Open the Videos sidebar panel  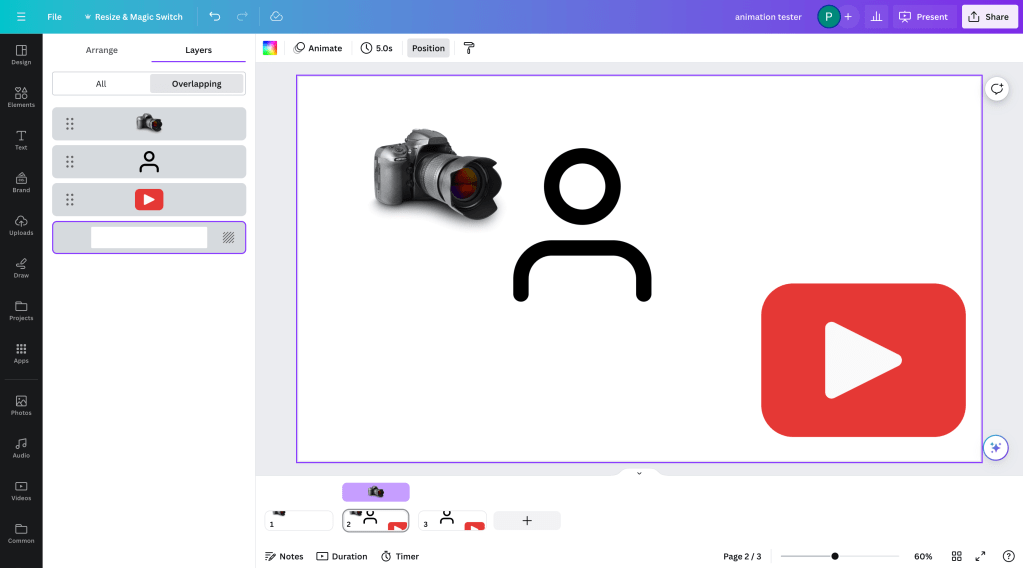(x=21, y=490)
